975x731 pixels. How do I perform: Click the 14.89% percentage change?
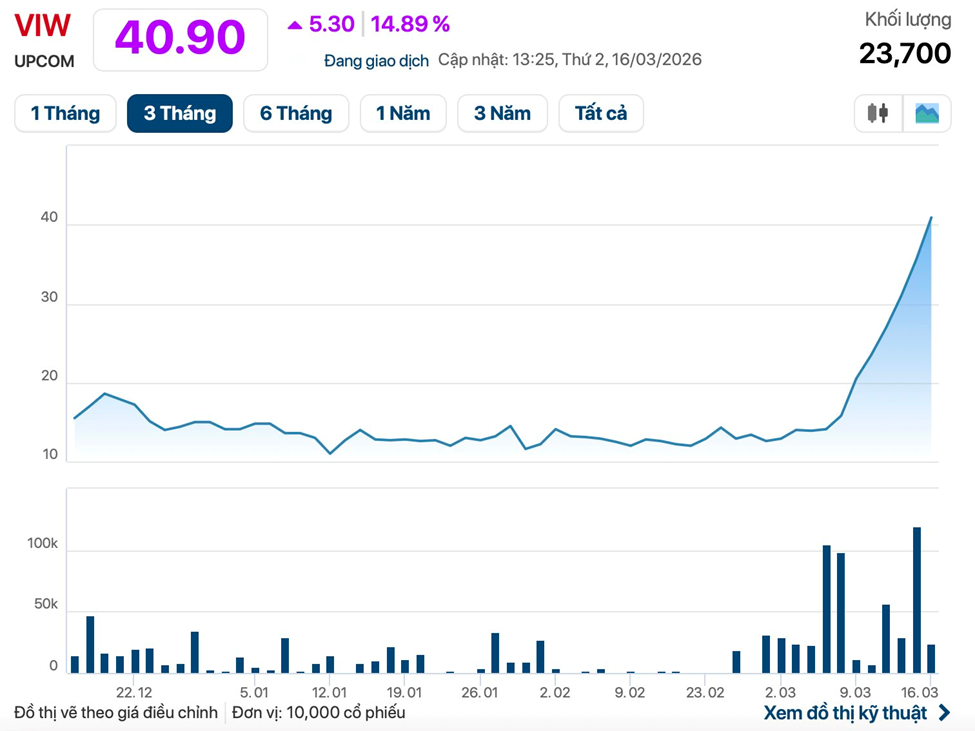point(410,23)
